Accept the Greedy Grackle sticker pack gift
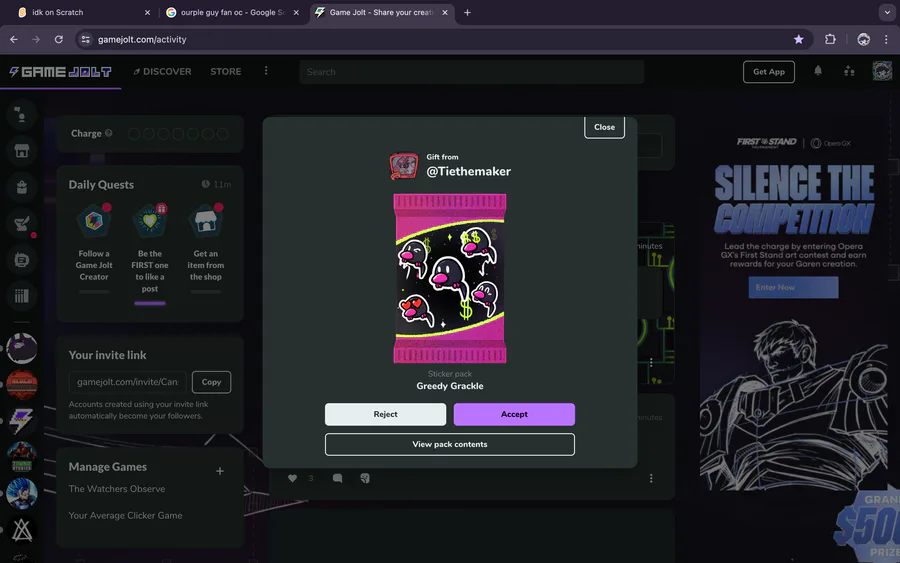This screenshot has width=900, height=563. [x=514, y=414]
